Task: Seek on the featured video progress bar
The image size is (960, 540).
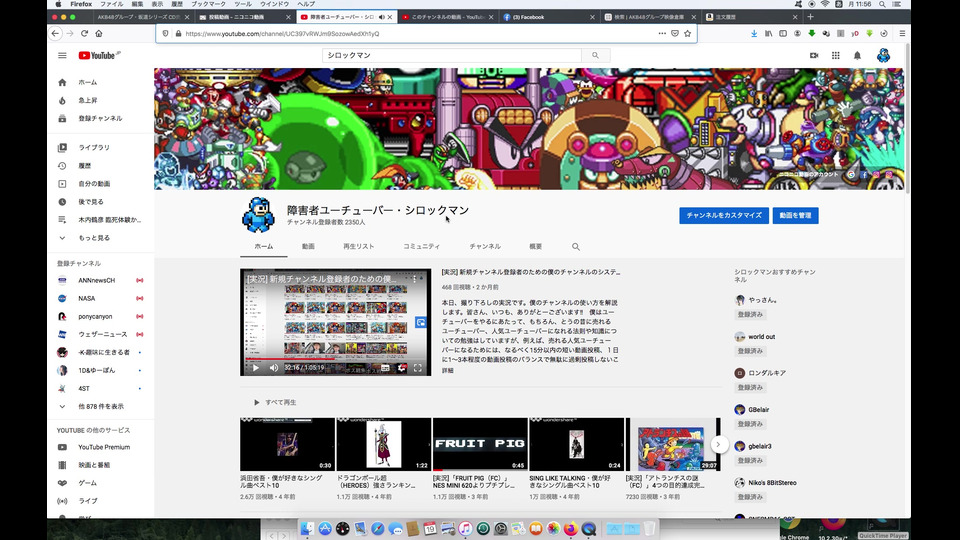Action: tap(336, 359)
